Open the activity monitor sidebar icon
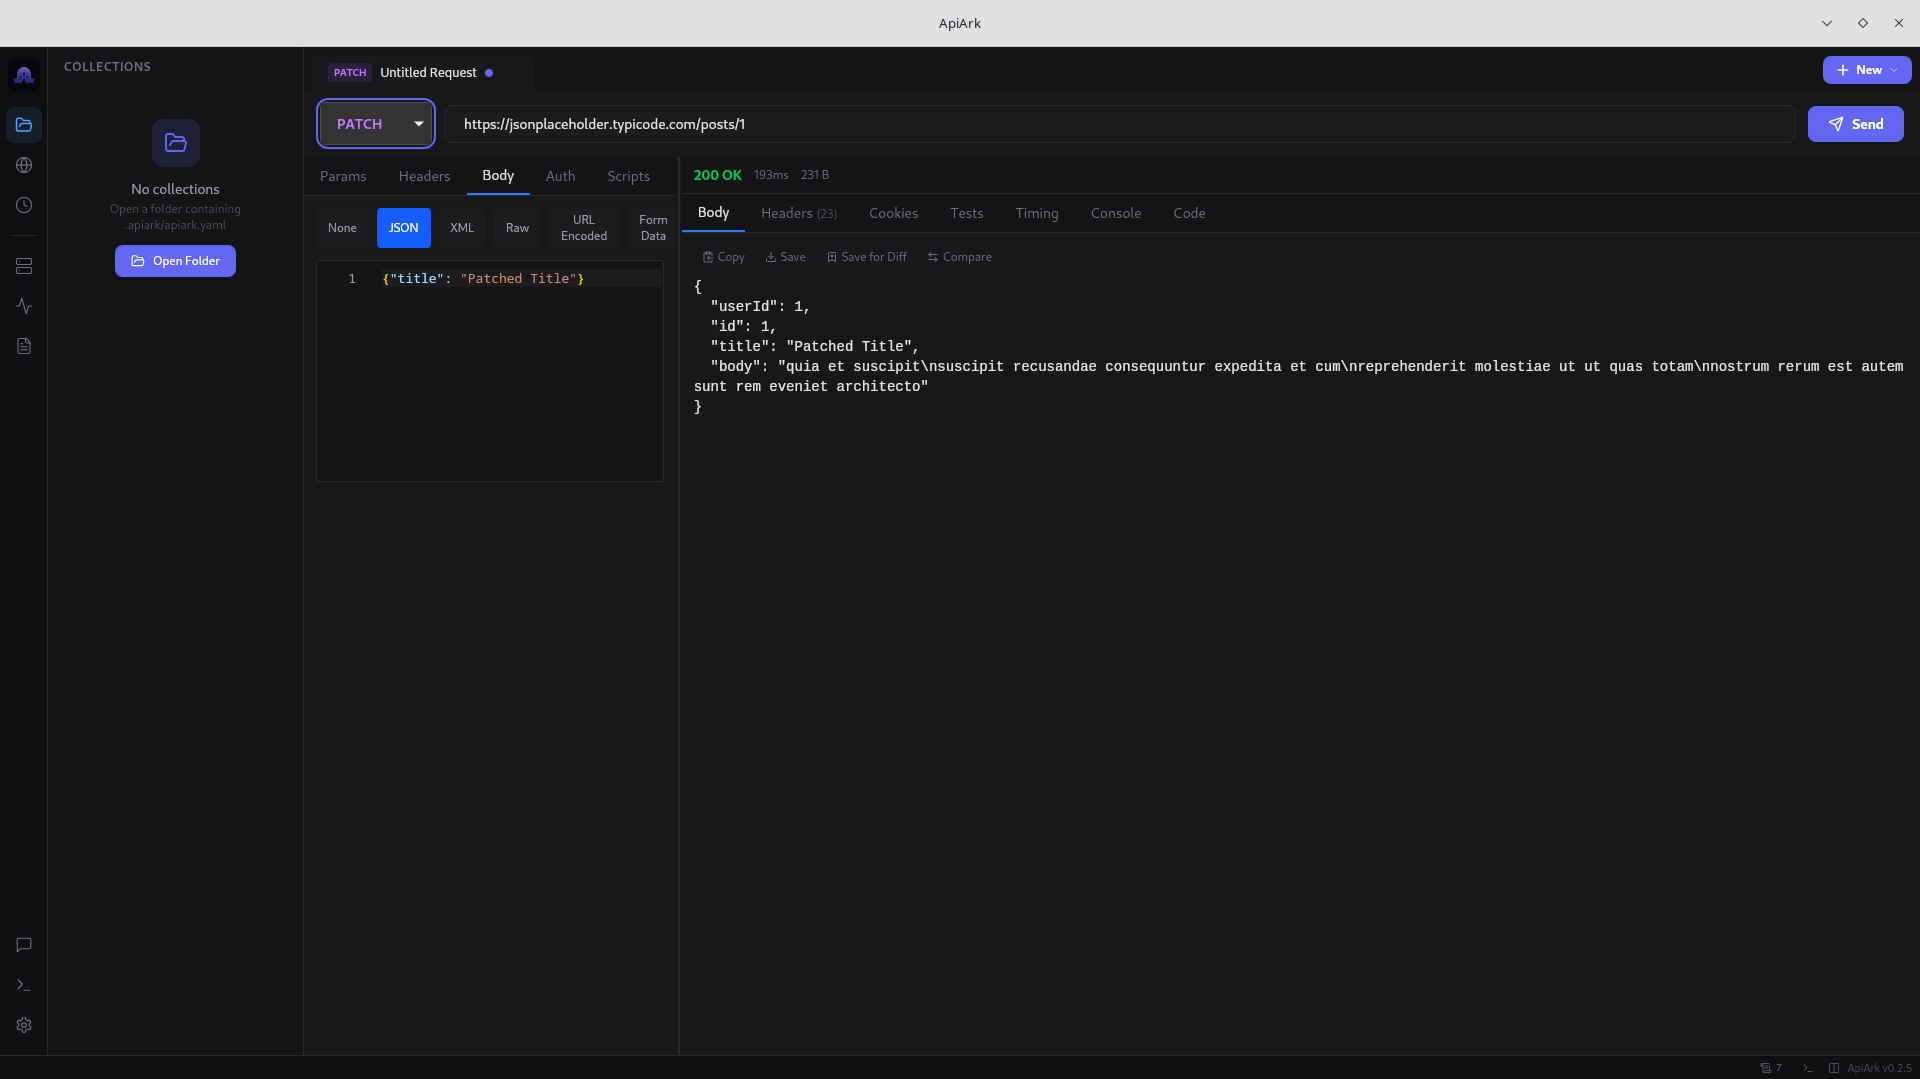This screenshot has width=1920, height=1079. click(x=23, y=306)
